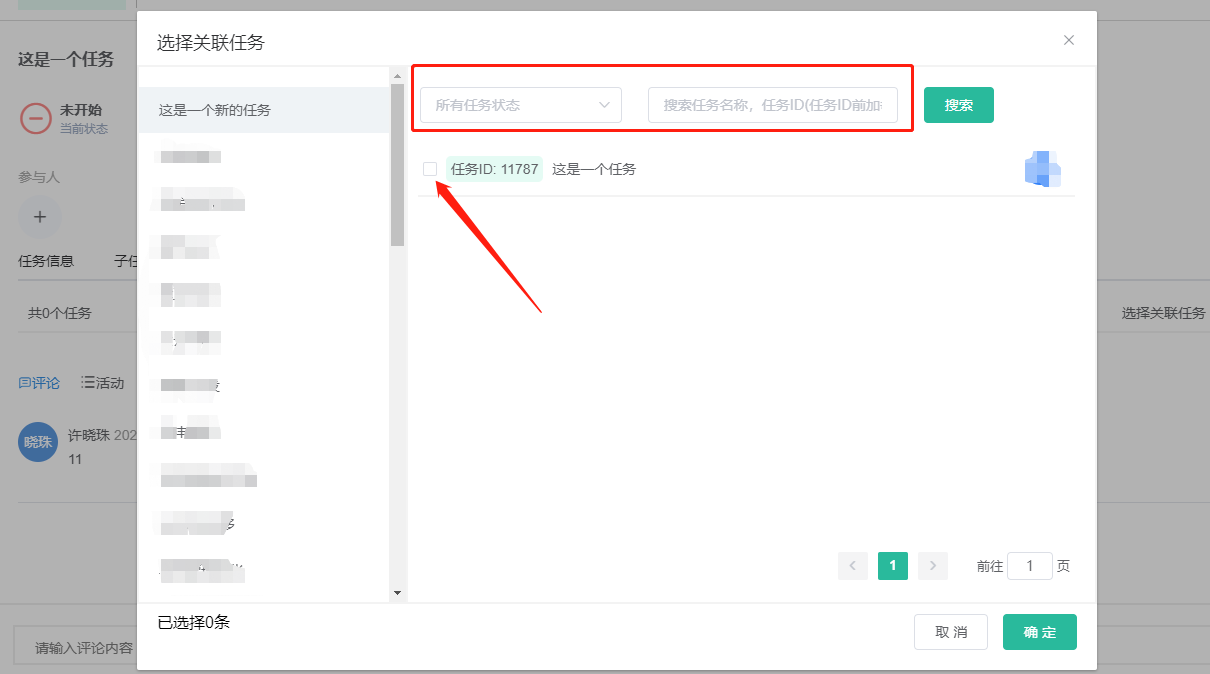Viewport: 1210px width, 674px height.
Task: Open 任务信息 tab in background page
Action: pyautogui.click(x=46, y=261)
